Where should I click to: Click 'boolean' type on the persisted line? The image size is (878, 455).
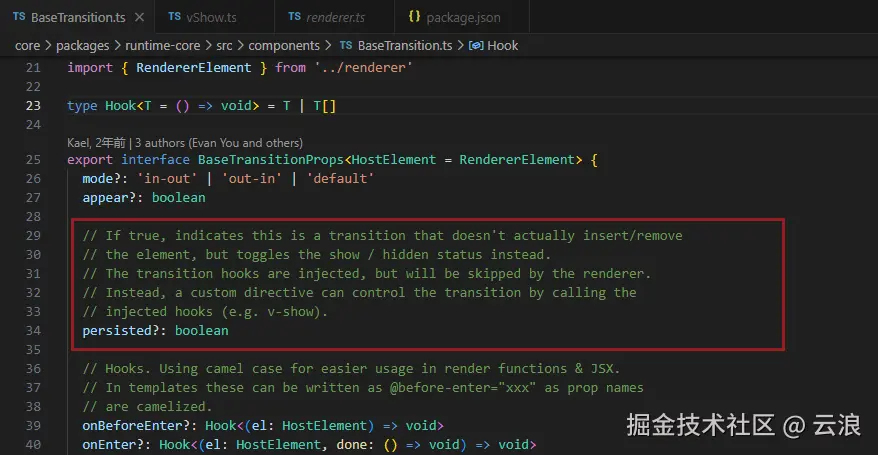[202, 331]
